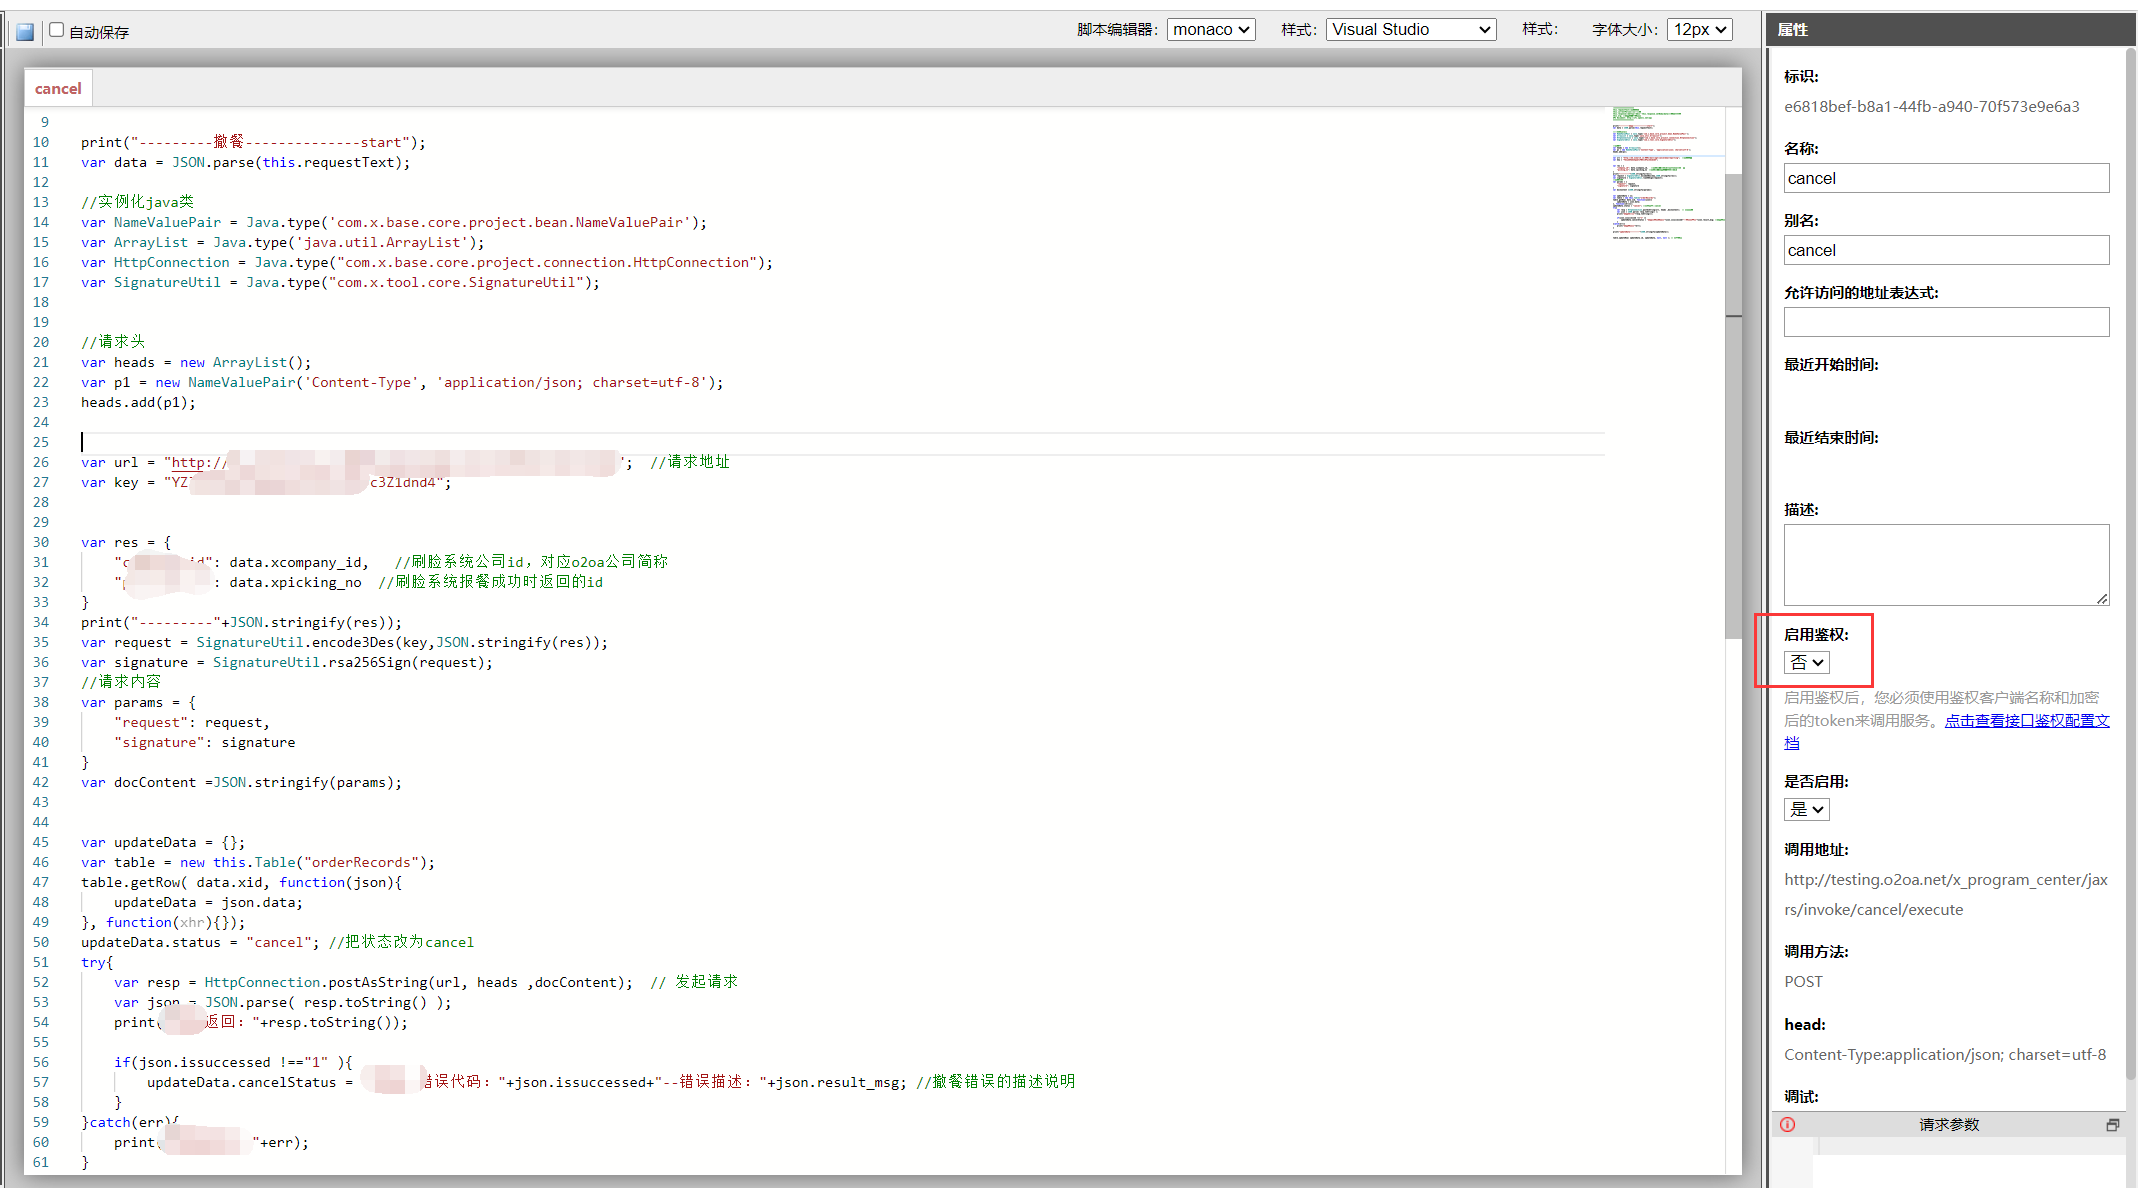Click inside the 描述 text area
Screen dimensions: 2138x1188
[x=1945, y=564]
